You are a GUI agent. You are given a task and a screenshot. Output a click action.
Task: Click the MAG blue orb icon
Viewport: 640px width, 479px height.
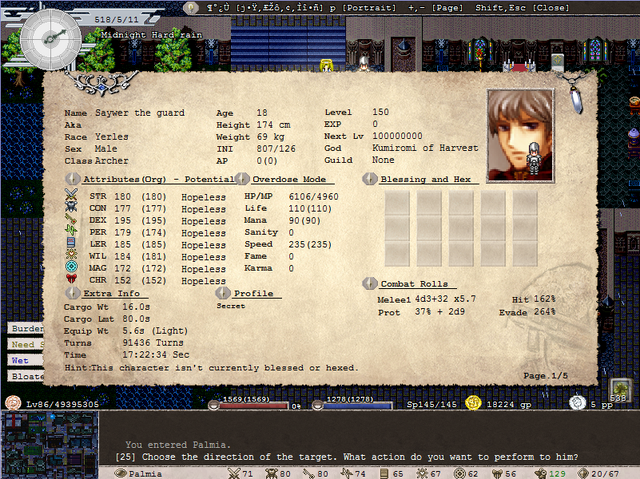[x=71, y=266]
